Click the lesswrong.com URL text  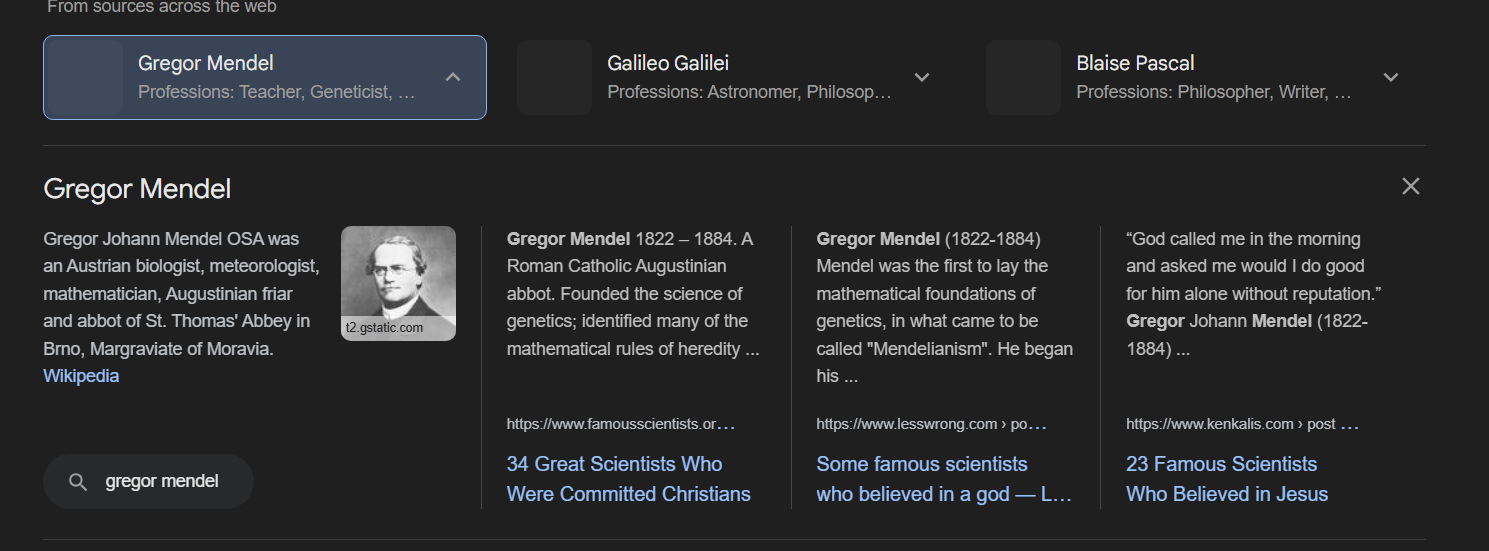[930, 424]
